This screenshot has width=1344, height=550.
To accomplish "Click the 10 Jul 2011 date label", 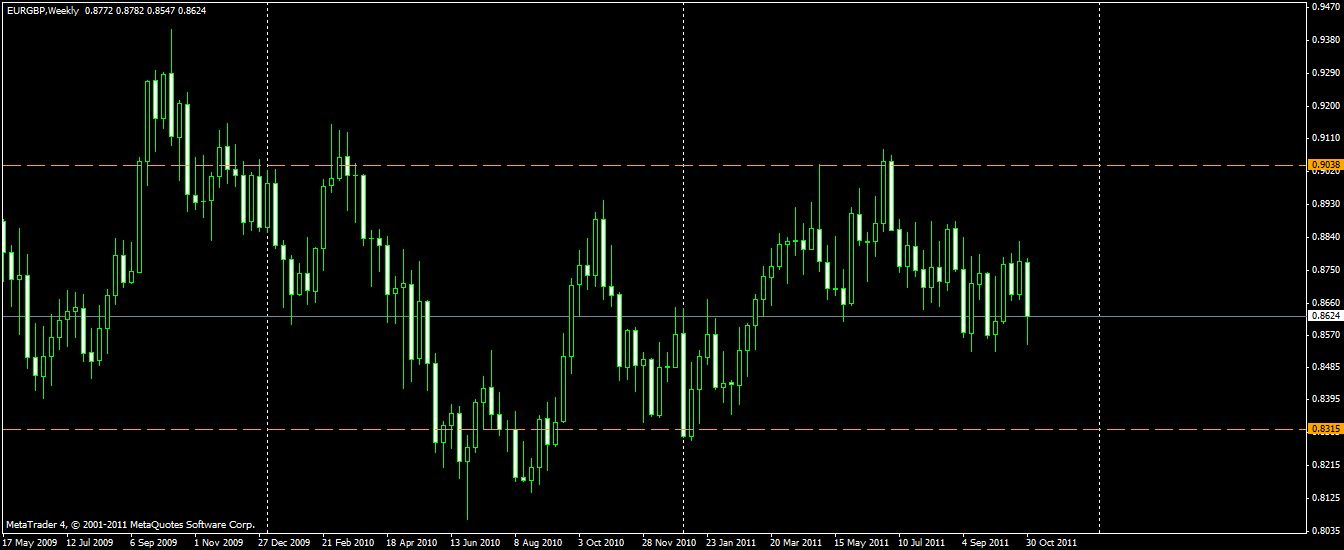I will (x=922, y=543).
